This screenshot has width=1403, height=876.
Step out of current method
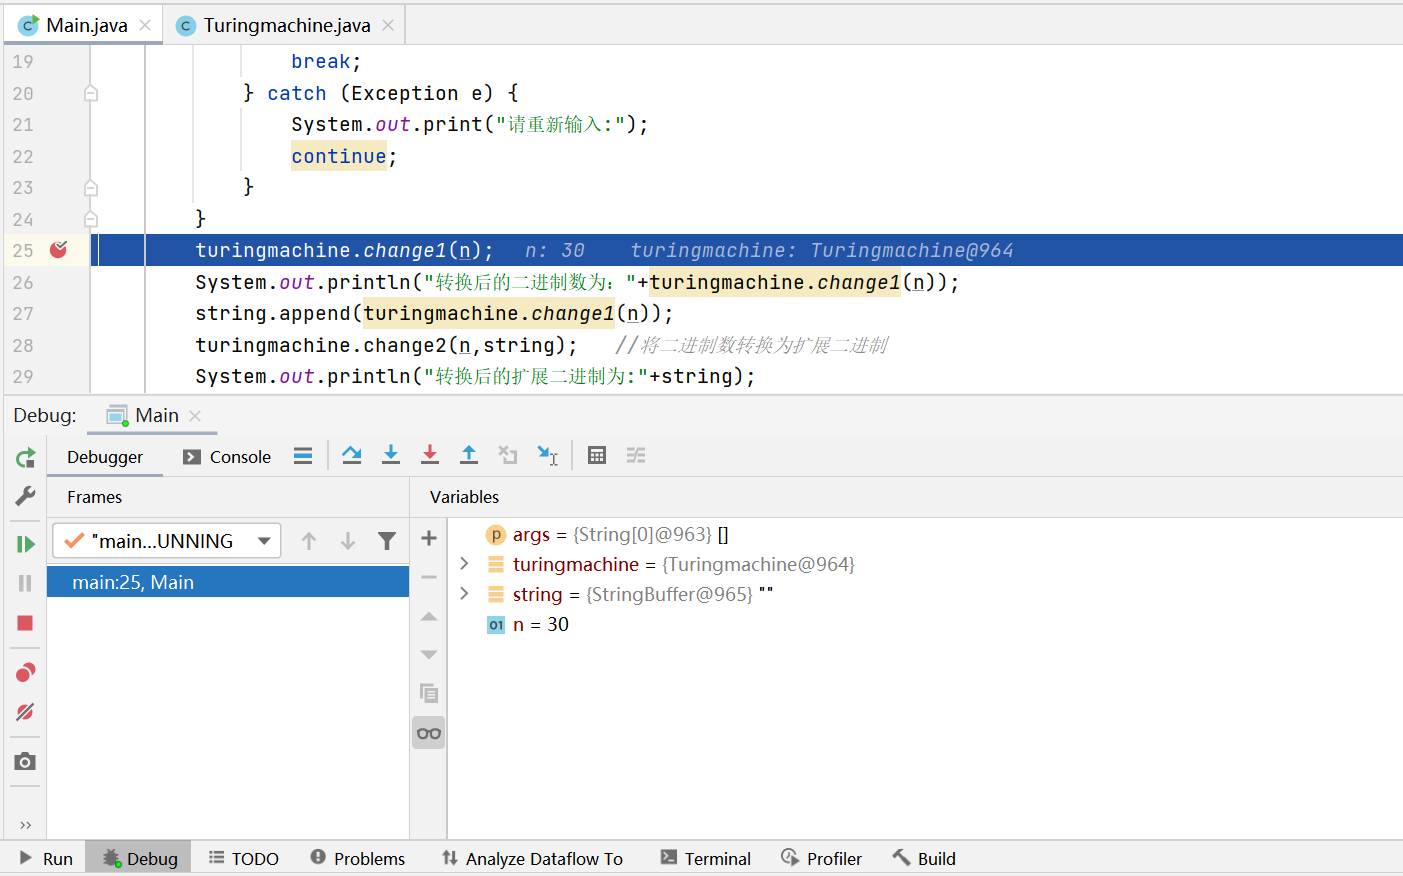click(469, 456)
